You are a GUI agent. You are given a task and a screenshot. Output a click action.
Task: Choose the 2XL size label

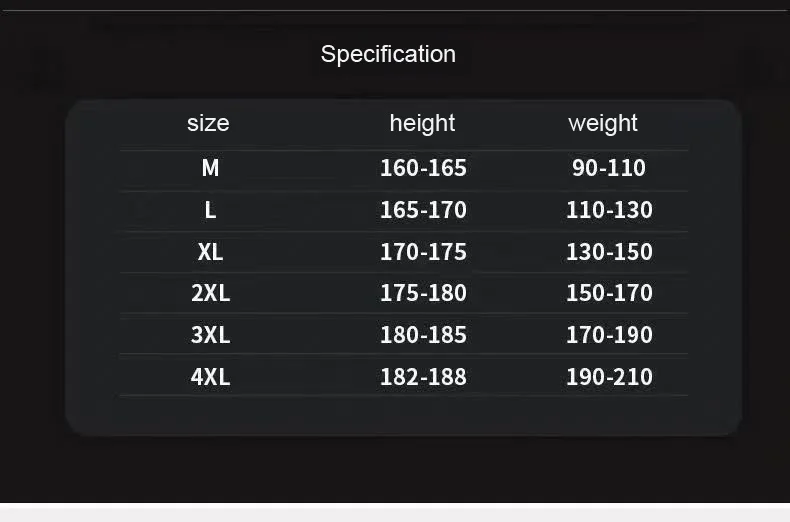click(210, 293)
